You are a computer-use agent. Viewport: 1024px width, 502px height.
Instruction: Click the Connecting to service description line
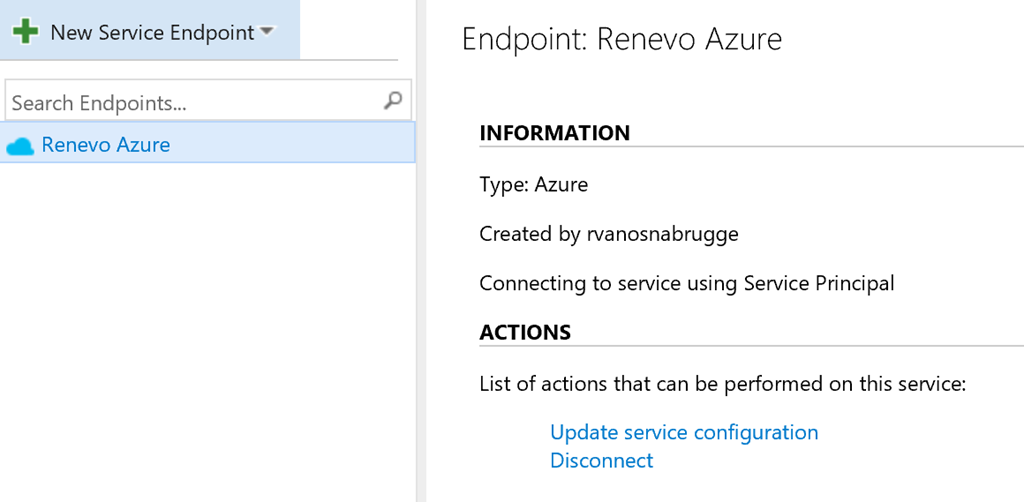coord(686,283)
